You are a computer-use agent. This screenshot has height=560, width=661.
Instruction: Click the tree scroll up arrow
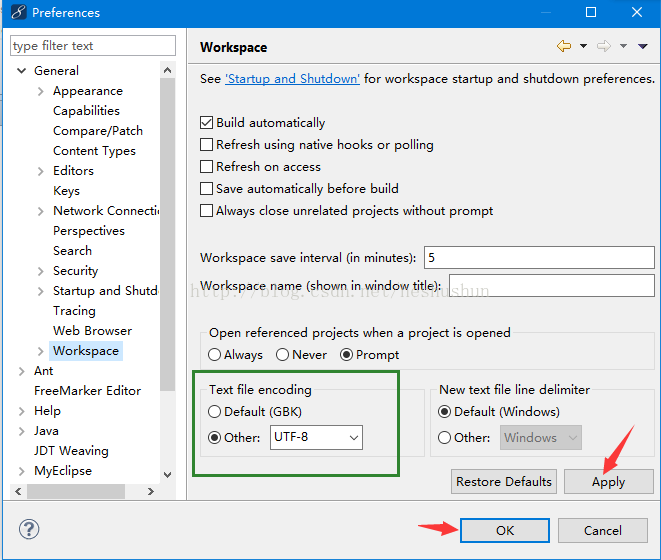click(x=167, y=70)
